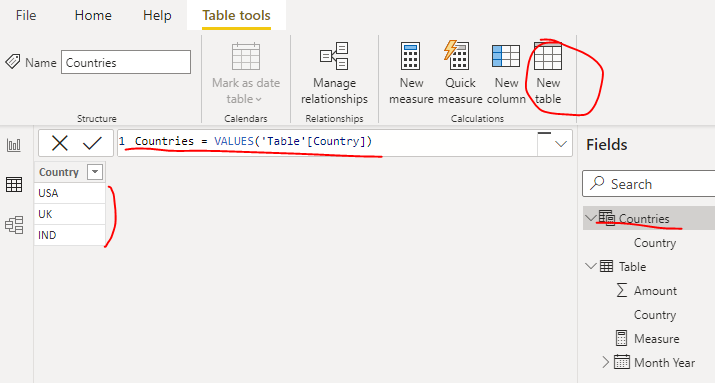
Task: Click the New table icon
Action: coord(548,56)
